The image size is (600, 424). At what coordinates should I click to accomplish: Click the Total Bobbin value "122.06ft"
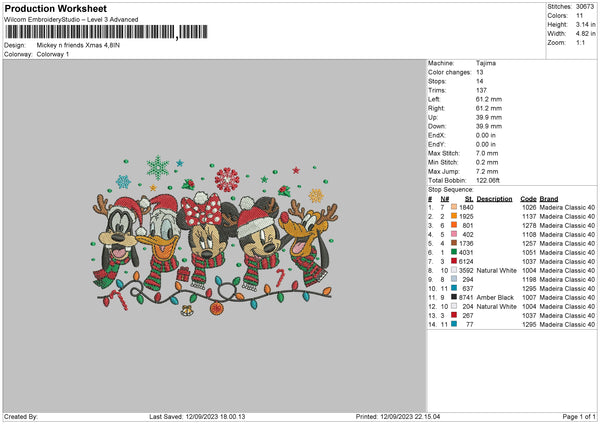[x=488, y=180]
